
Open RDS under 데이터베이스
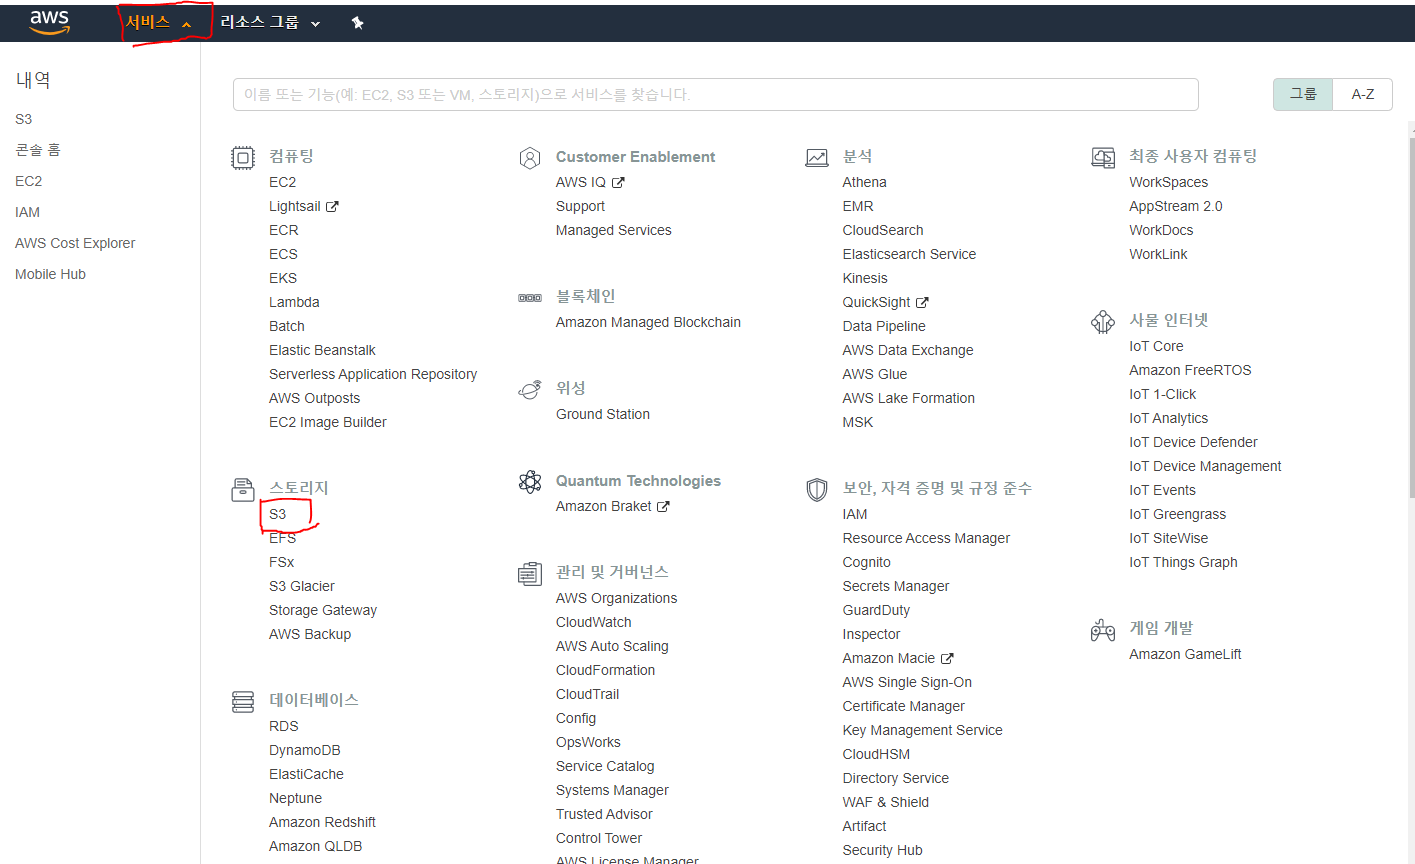(284, 726)
